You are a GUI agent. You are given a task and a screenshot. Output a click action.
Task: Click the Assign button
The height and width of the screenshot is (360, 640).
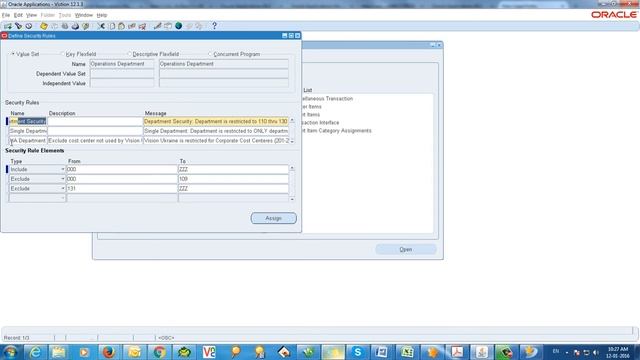[273, 218]
